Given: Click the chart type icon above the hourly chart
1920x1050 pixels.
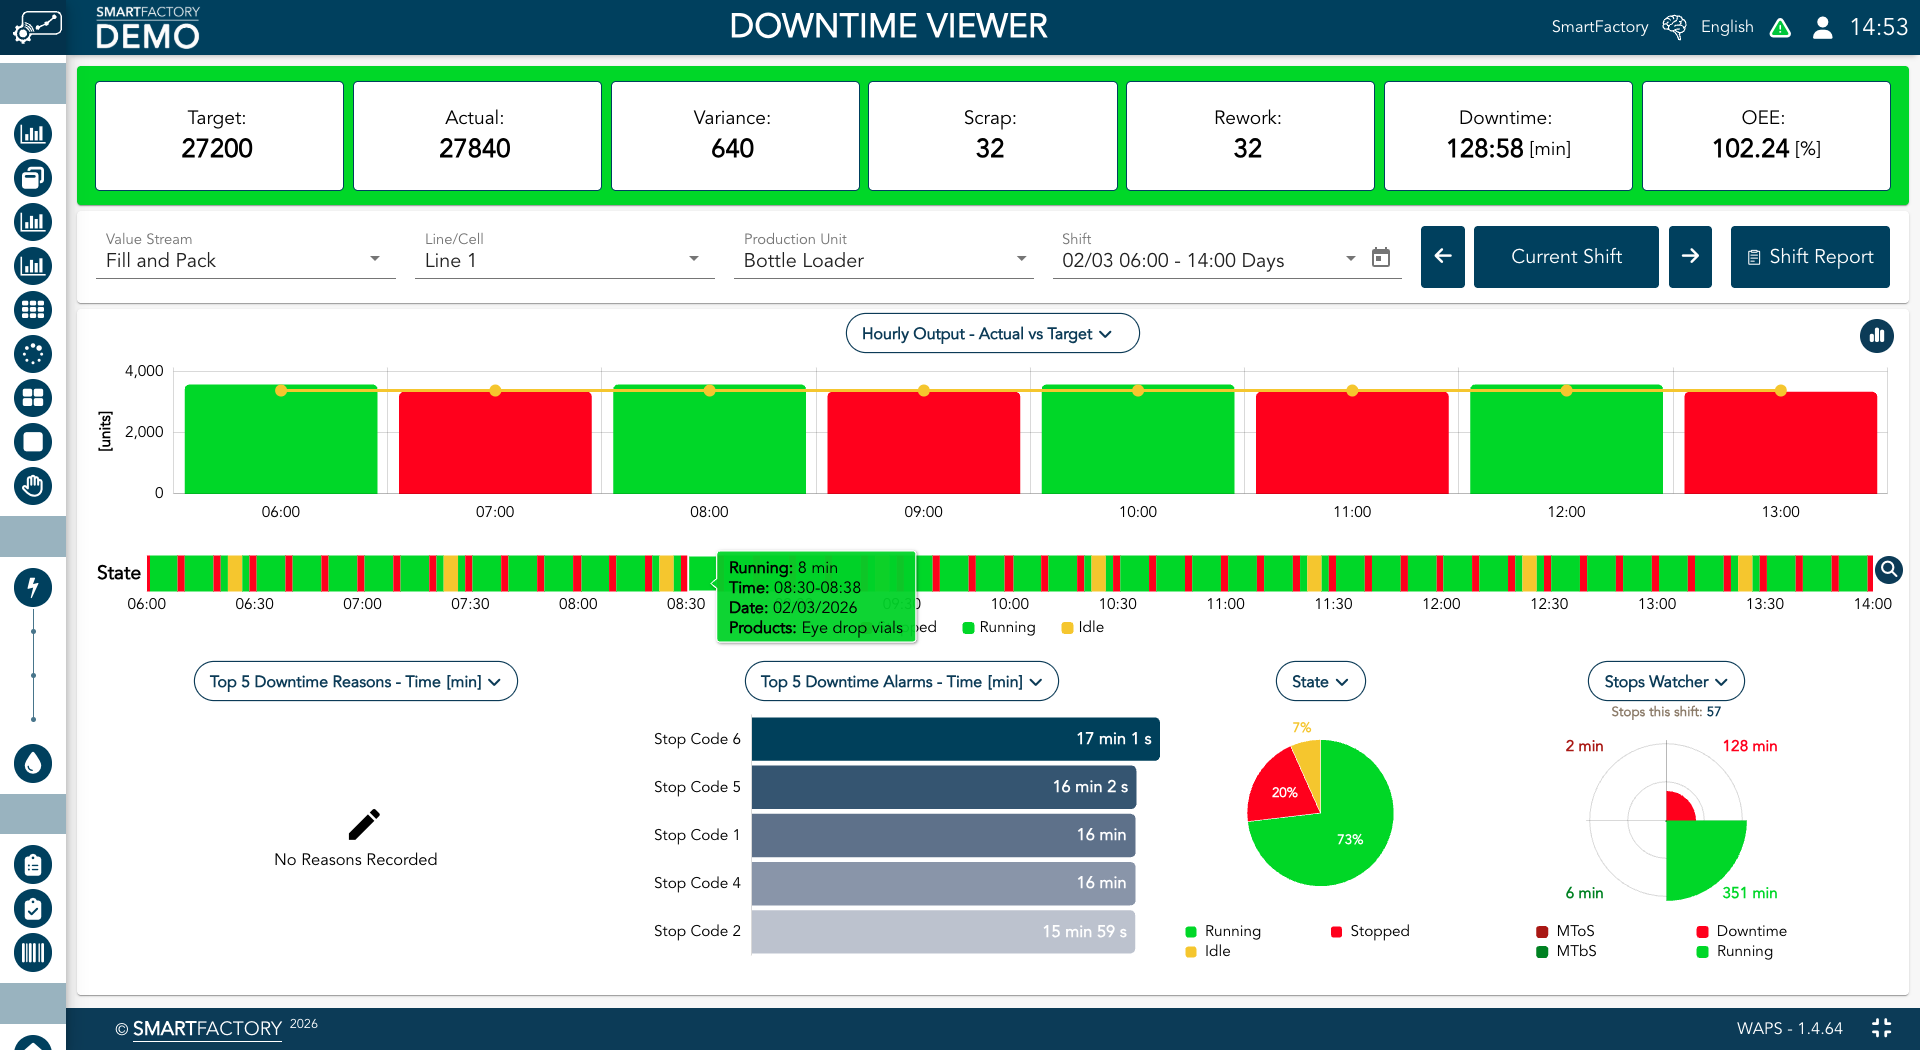Looking at the screenshot, I should [x=1877, y=337].
